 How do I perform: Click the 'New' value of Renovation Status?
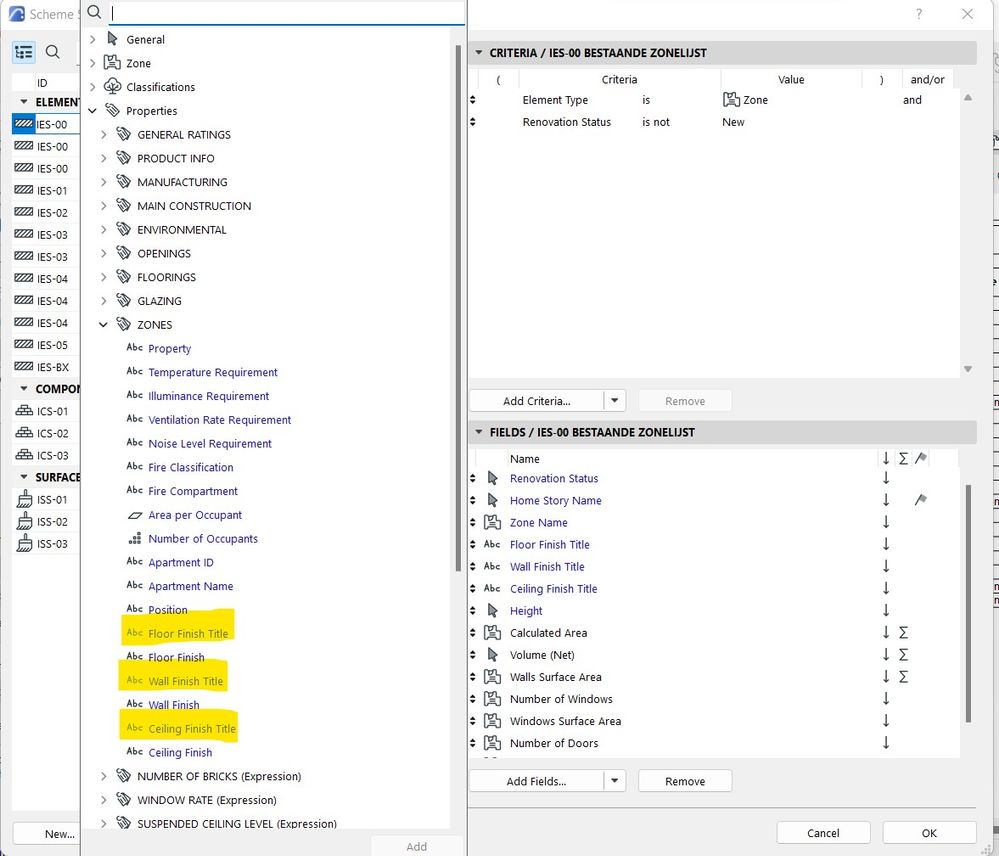(x=733, y=122)
